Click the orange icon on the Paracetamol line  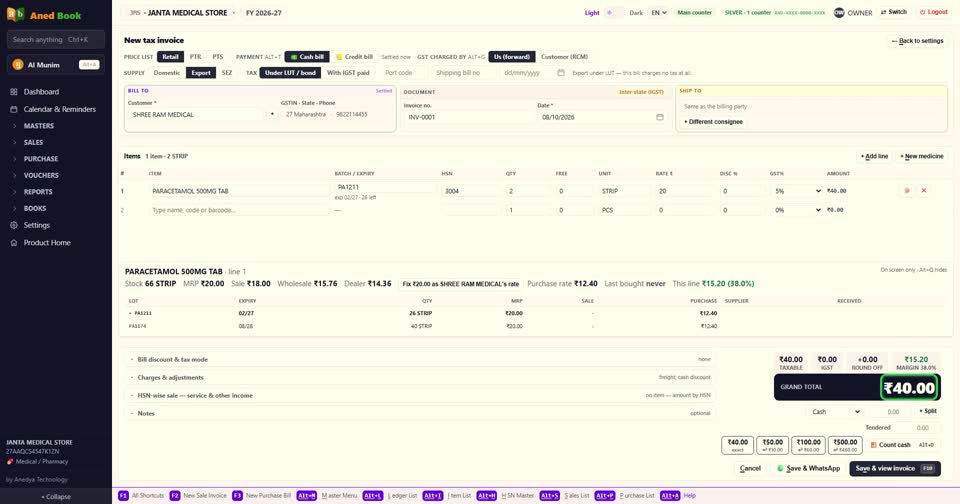point(907,190)
